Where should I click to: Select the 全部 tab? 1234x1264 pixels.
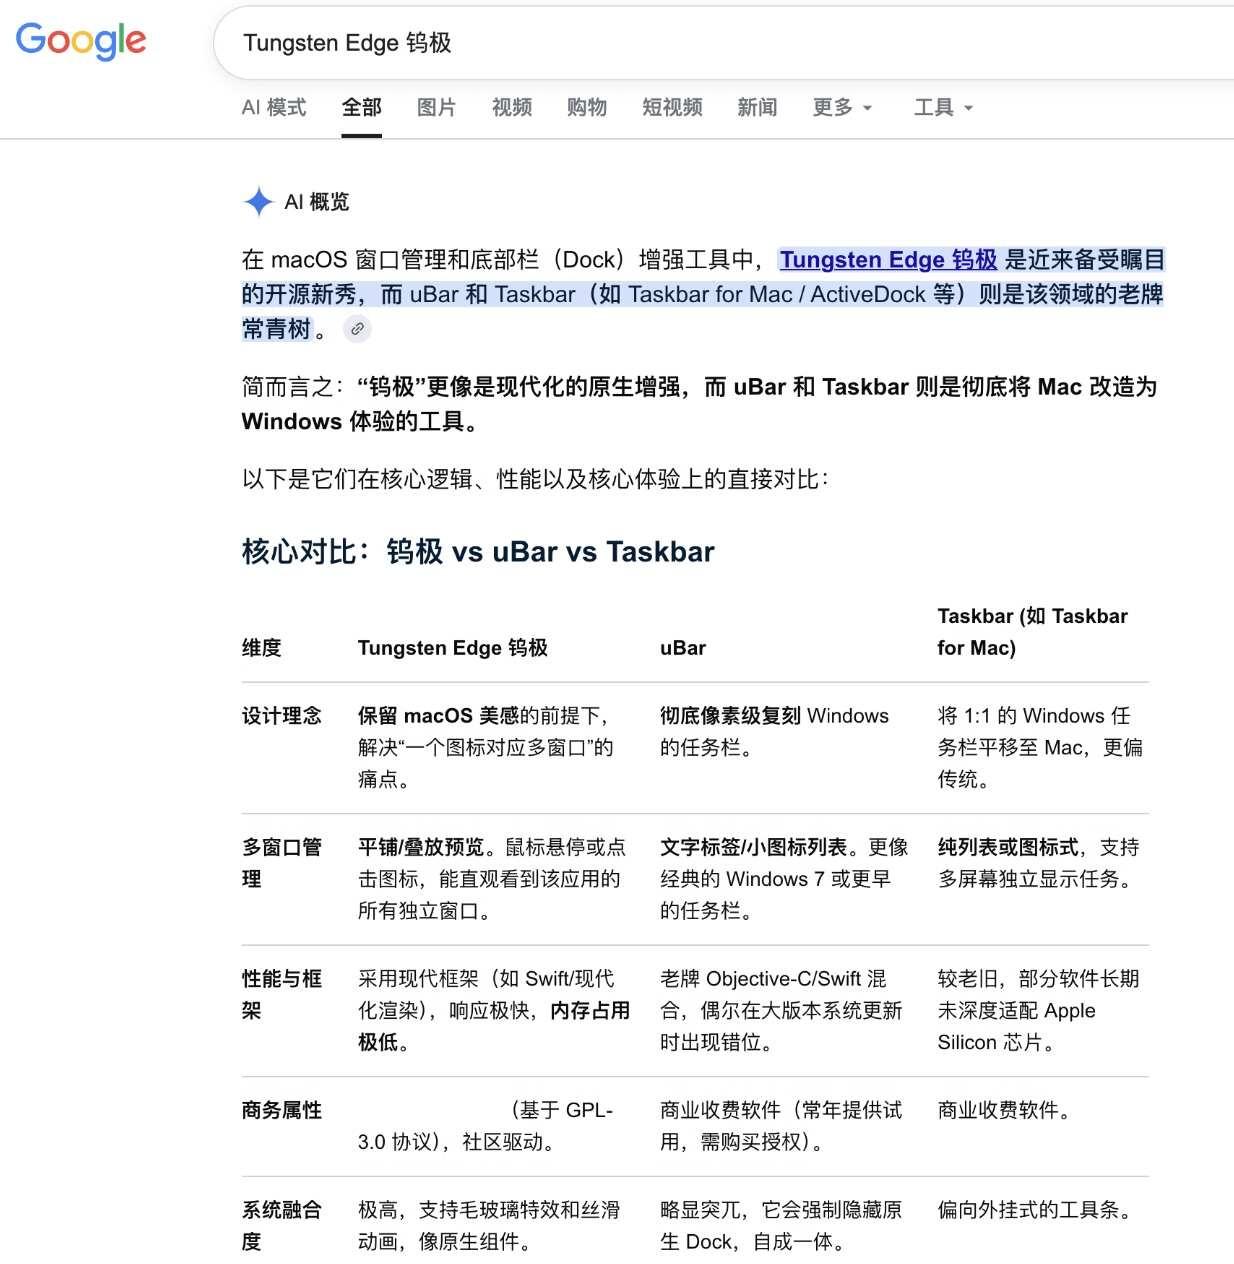362,107
